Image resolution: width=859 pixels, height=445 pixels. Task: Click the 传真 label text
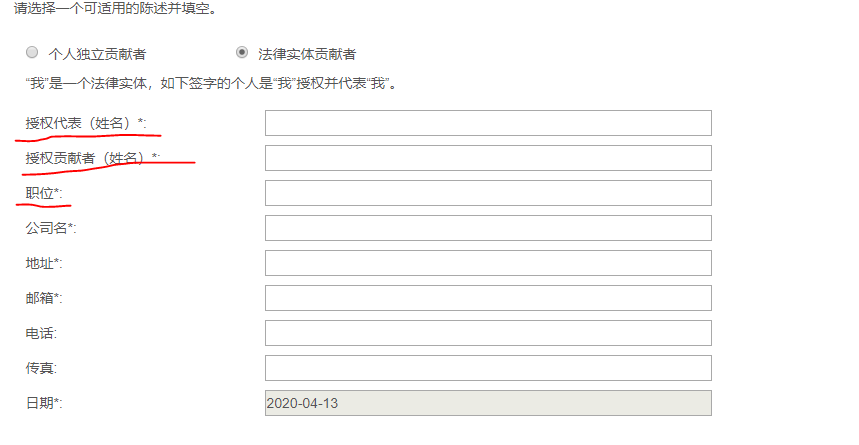click(x=41, y=368)
